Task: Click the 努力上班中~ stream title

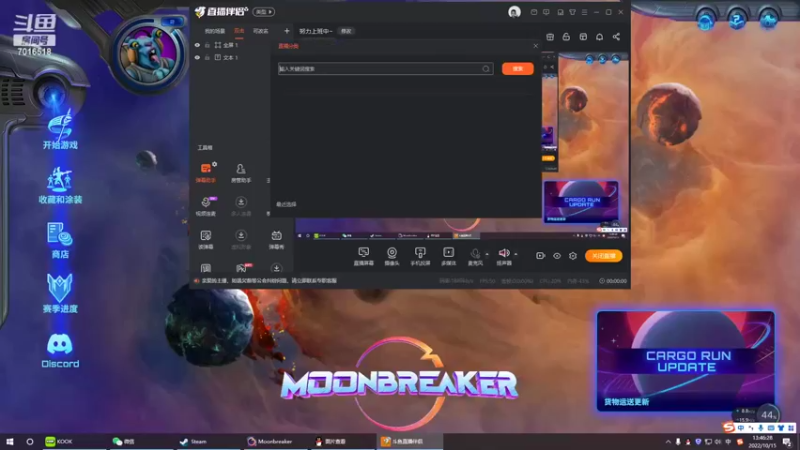Action: click(315, 31)
